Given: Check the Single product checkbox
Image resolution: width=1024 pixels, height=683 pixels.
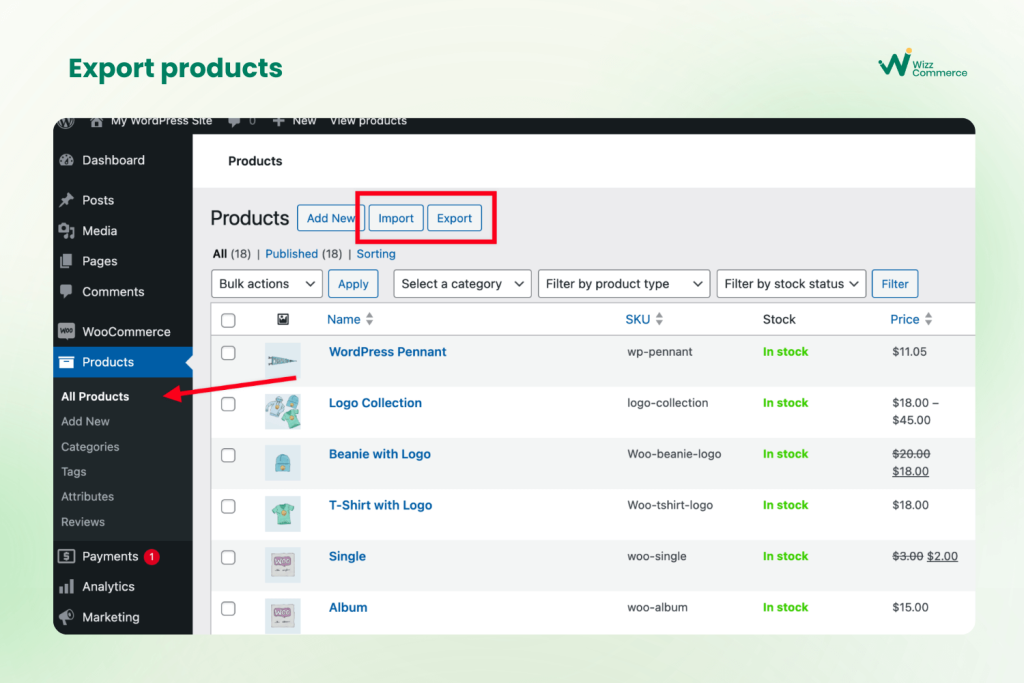Looking at the screenshot, I should [228, 557].
